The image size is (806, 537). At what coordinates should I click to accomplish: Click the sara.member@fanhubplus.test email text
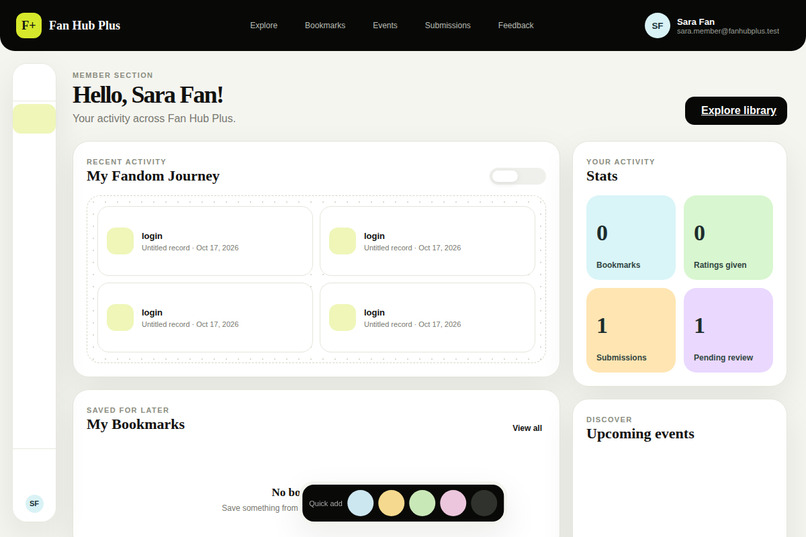click(x=728, y=31)
